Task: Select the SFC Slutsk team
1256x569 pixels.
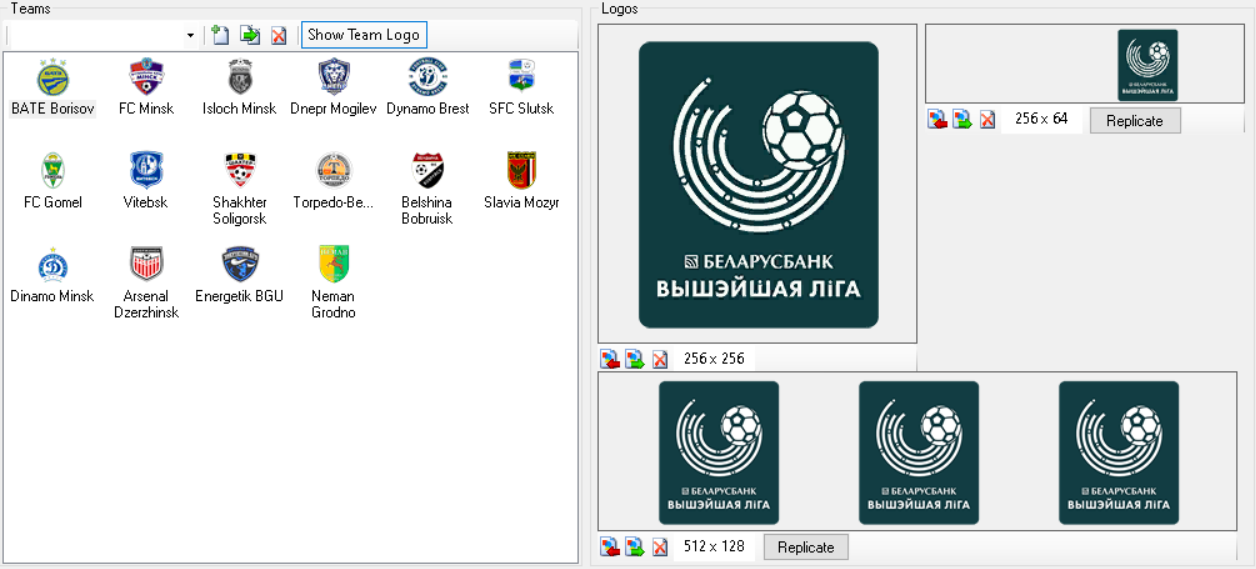Action: coord(521,88)
